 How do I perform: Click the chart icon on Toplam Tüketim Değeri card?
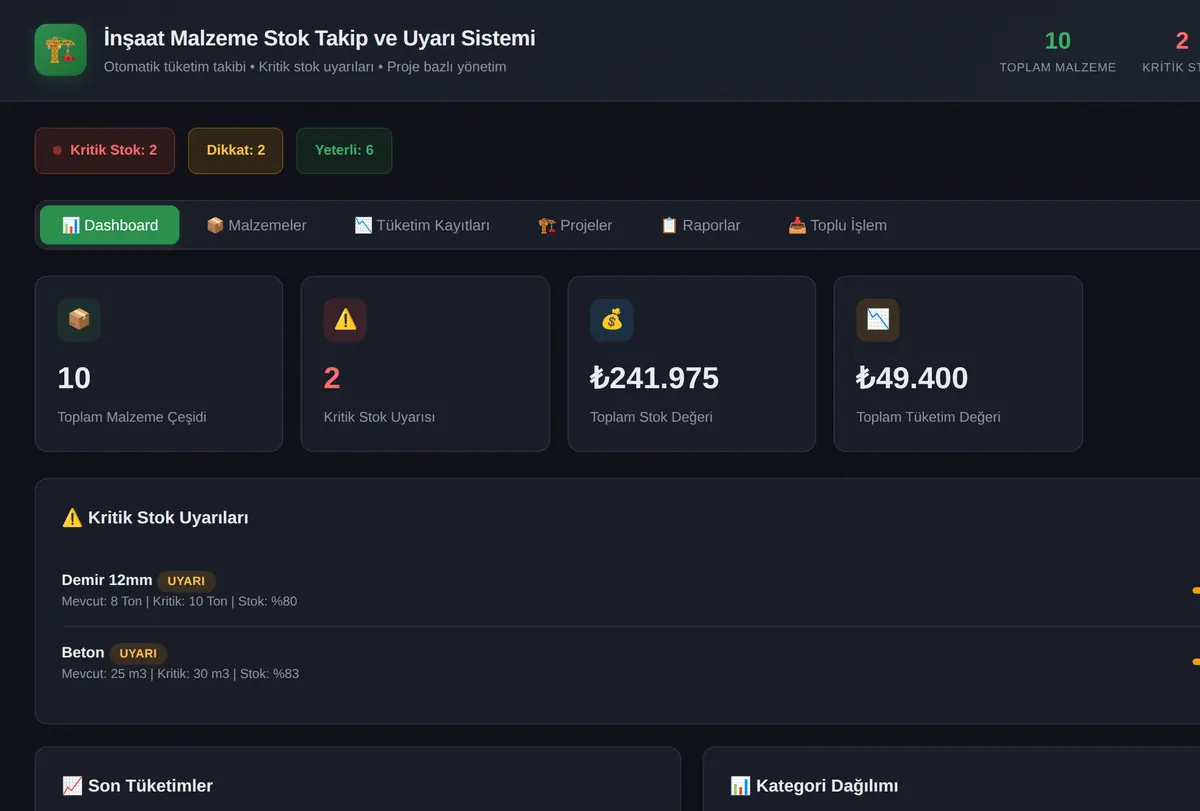pyautogui.click(x=878, y=320)
